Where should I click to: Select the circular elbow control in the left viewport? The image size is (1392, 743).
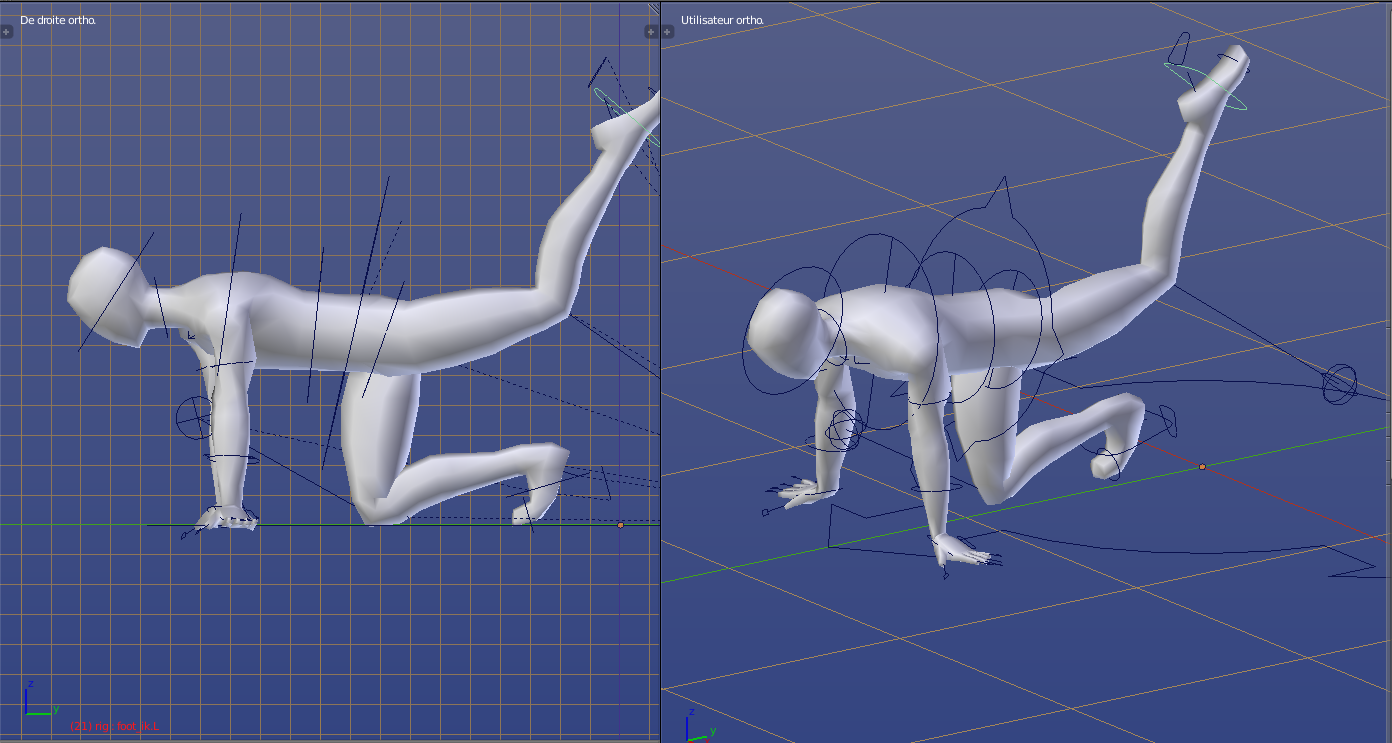tap(194, 416)
